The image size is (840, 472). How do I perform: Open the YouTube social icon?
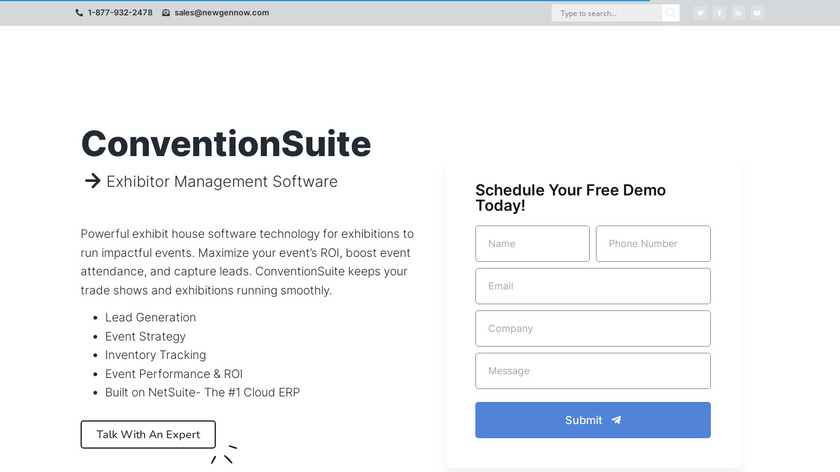[x=757, y=13]
